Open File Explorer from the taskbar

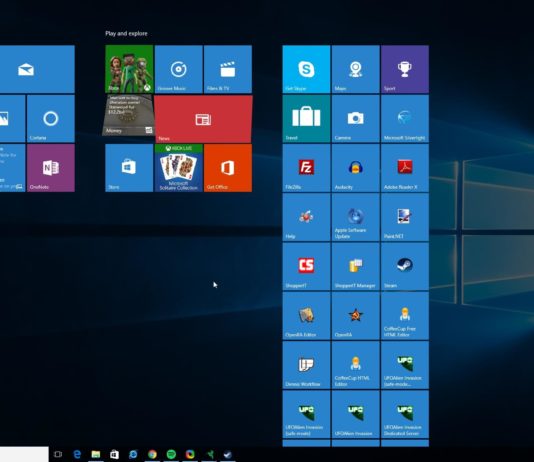point(96,454)
